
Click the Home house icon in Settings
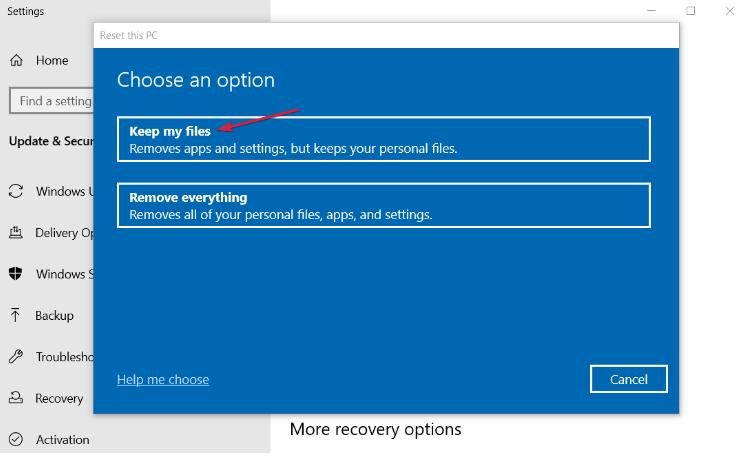coord(16,60)
